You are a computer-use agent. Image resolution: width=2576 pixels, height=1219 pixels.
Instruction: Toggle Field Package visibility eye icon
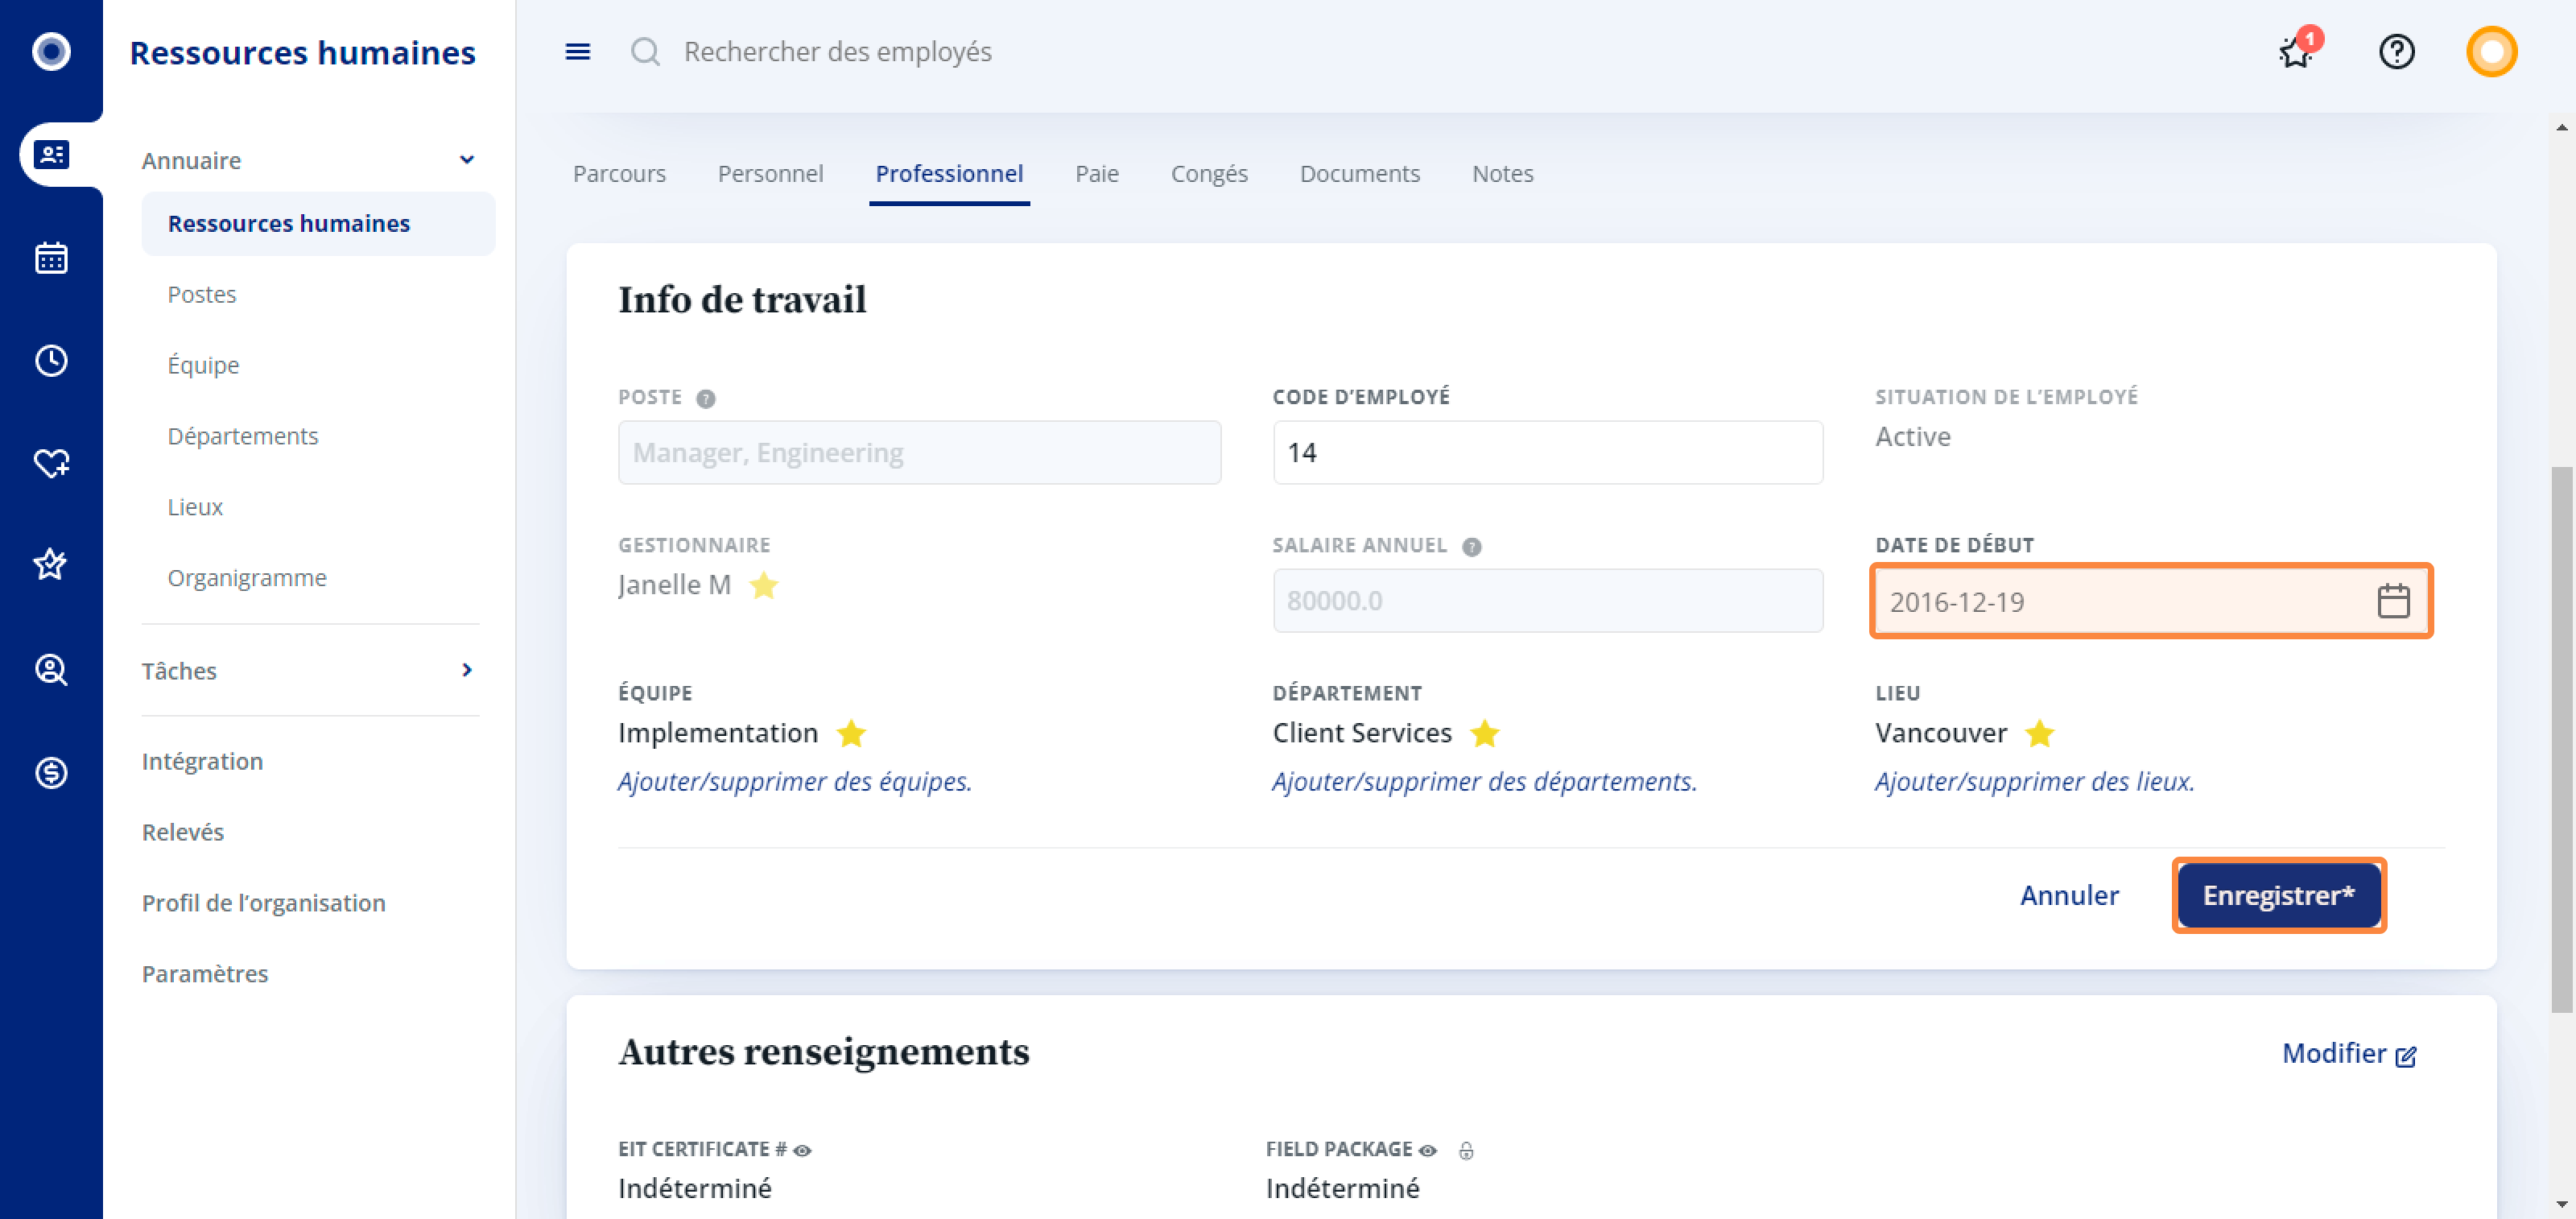(x=1428, y=1150)
